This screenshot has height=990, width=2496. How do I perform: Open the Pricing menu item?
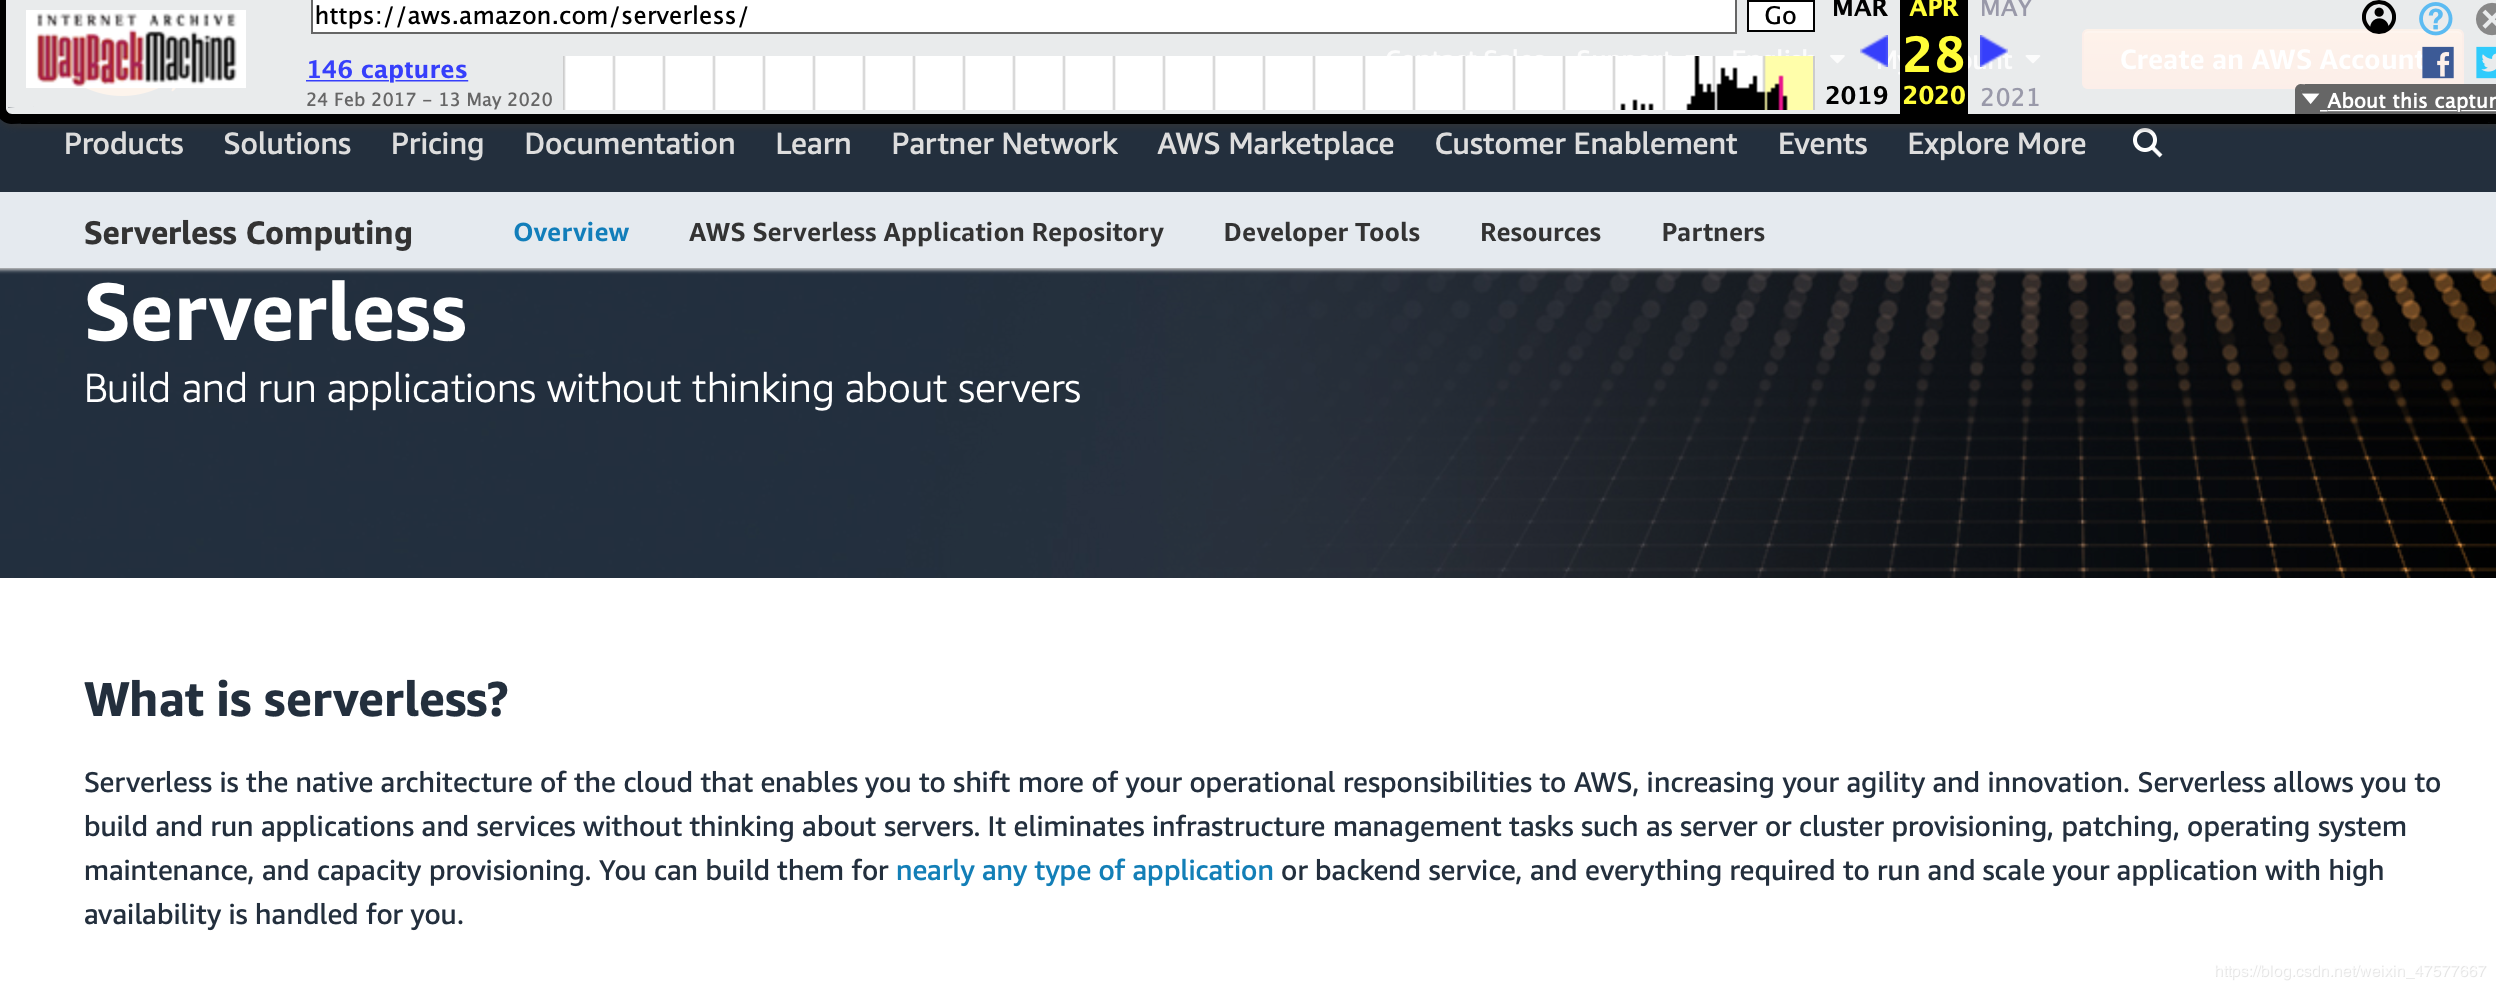(437, 144)
